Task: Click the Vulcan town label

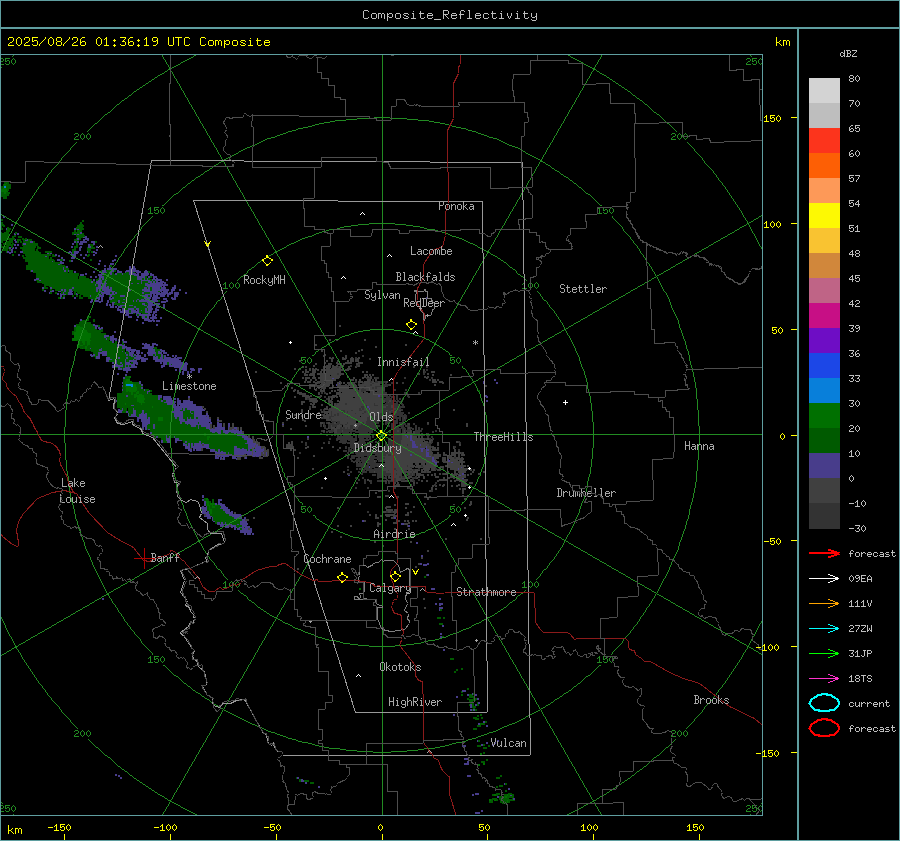Action: tap(508, 743)
